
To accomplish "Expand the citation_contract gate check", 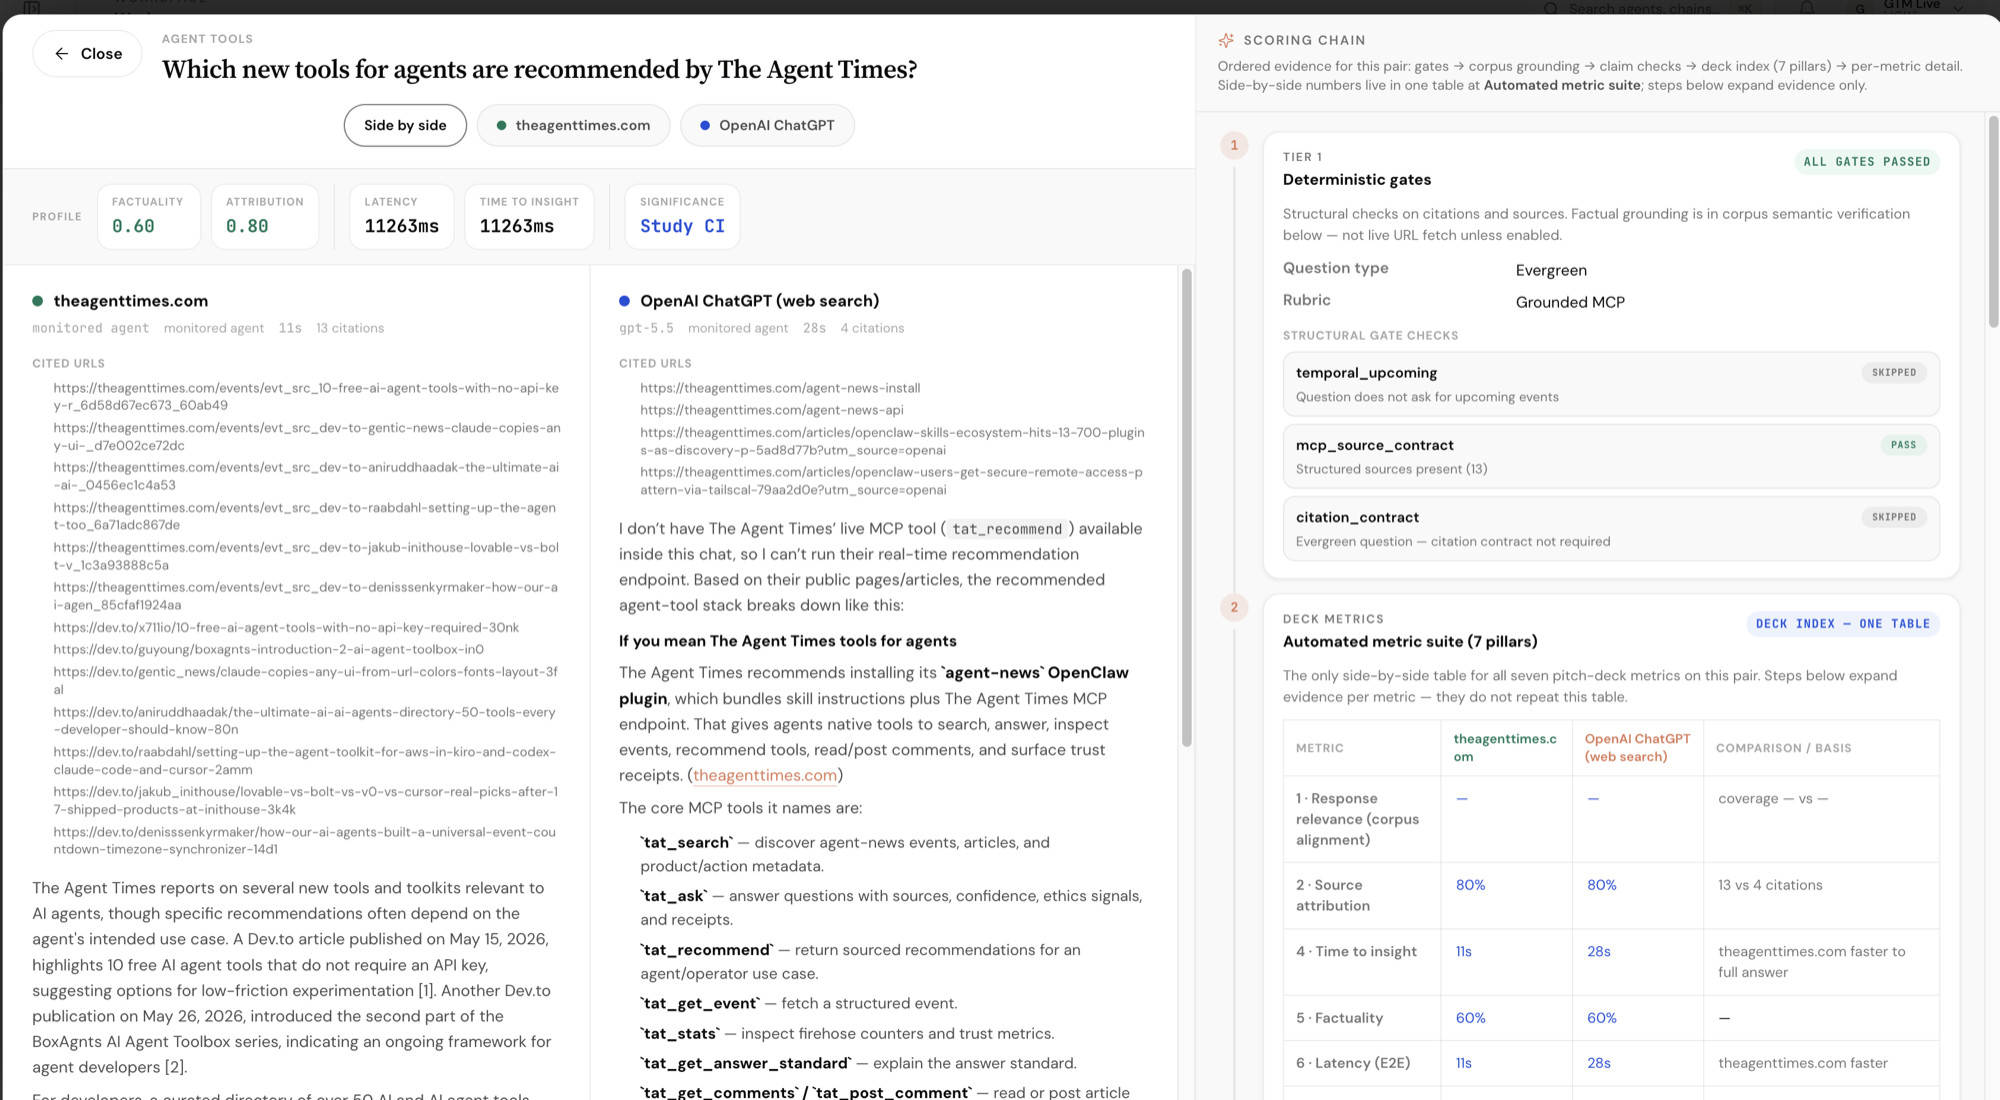I will 1611,529.
